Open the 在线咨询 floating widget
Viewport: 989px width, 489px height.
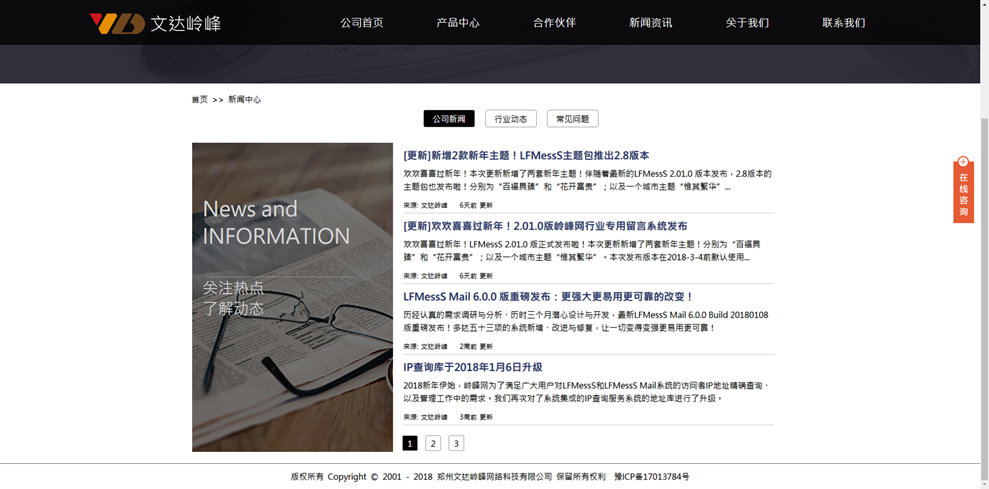pyautogui.click(x=963, y=189)
